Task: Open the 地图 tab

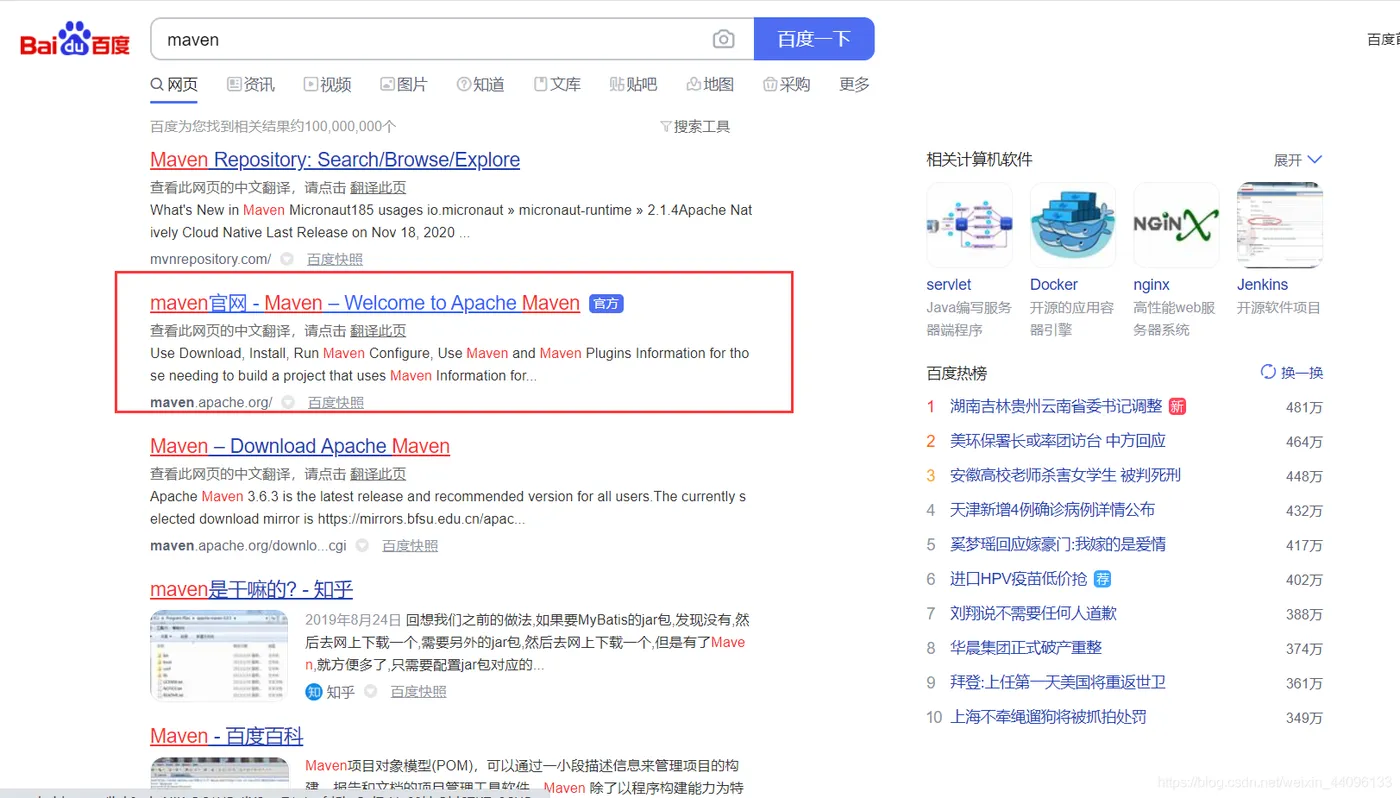Action: (710, 85)
